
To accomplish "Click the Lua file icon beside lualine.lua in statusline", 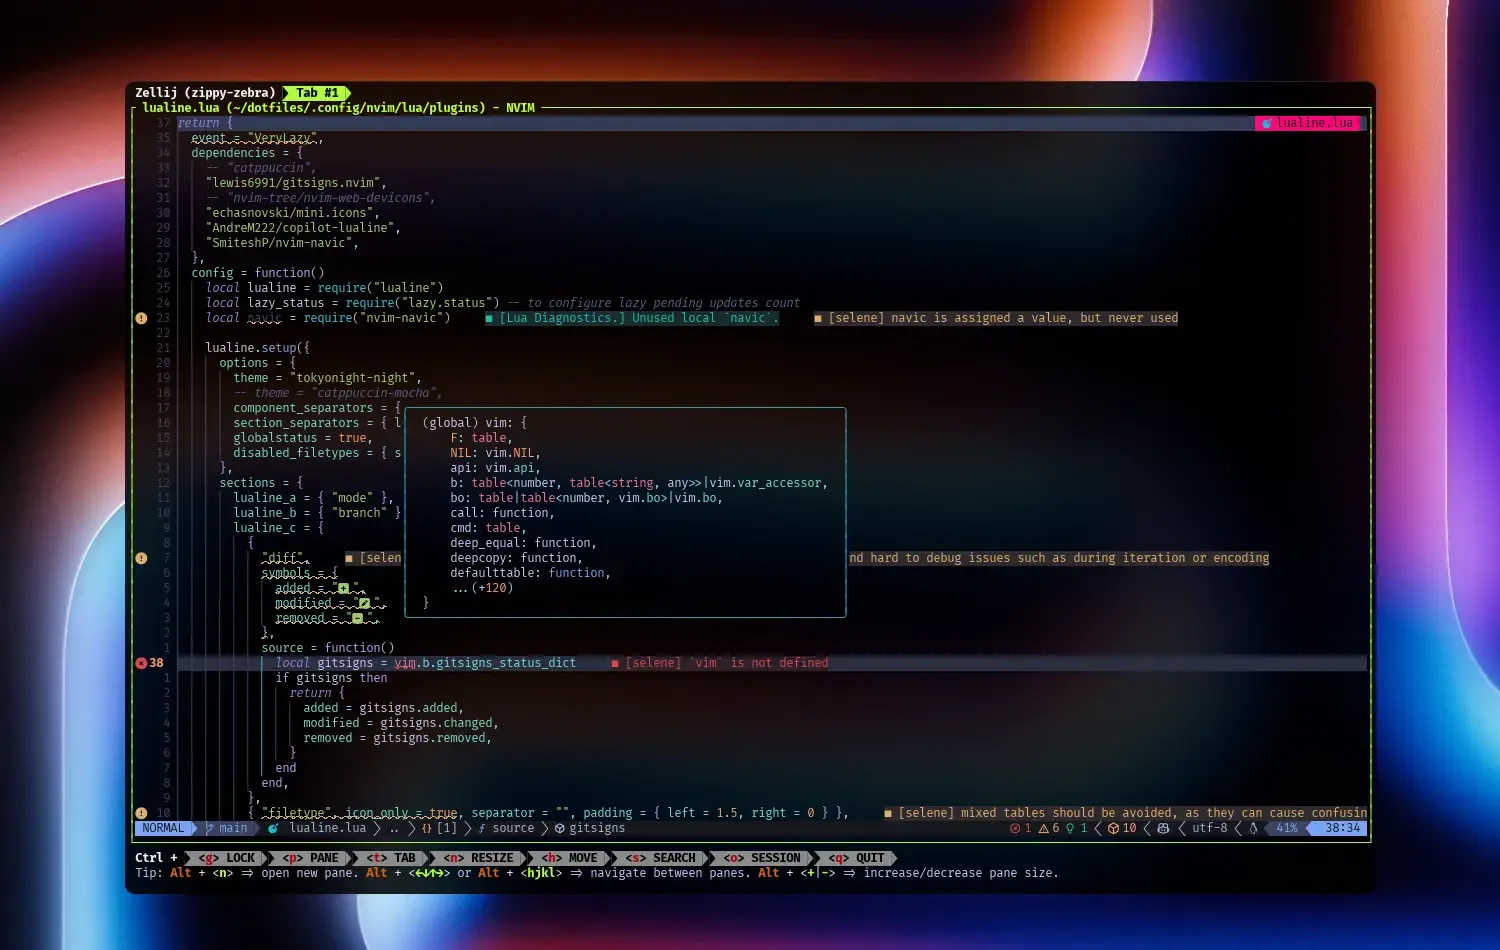I will tap(272, 828).
